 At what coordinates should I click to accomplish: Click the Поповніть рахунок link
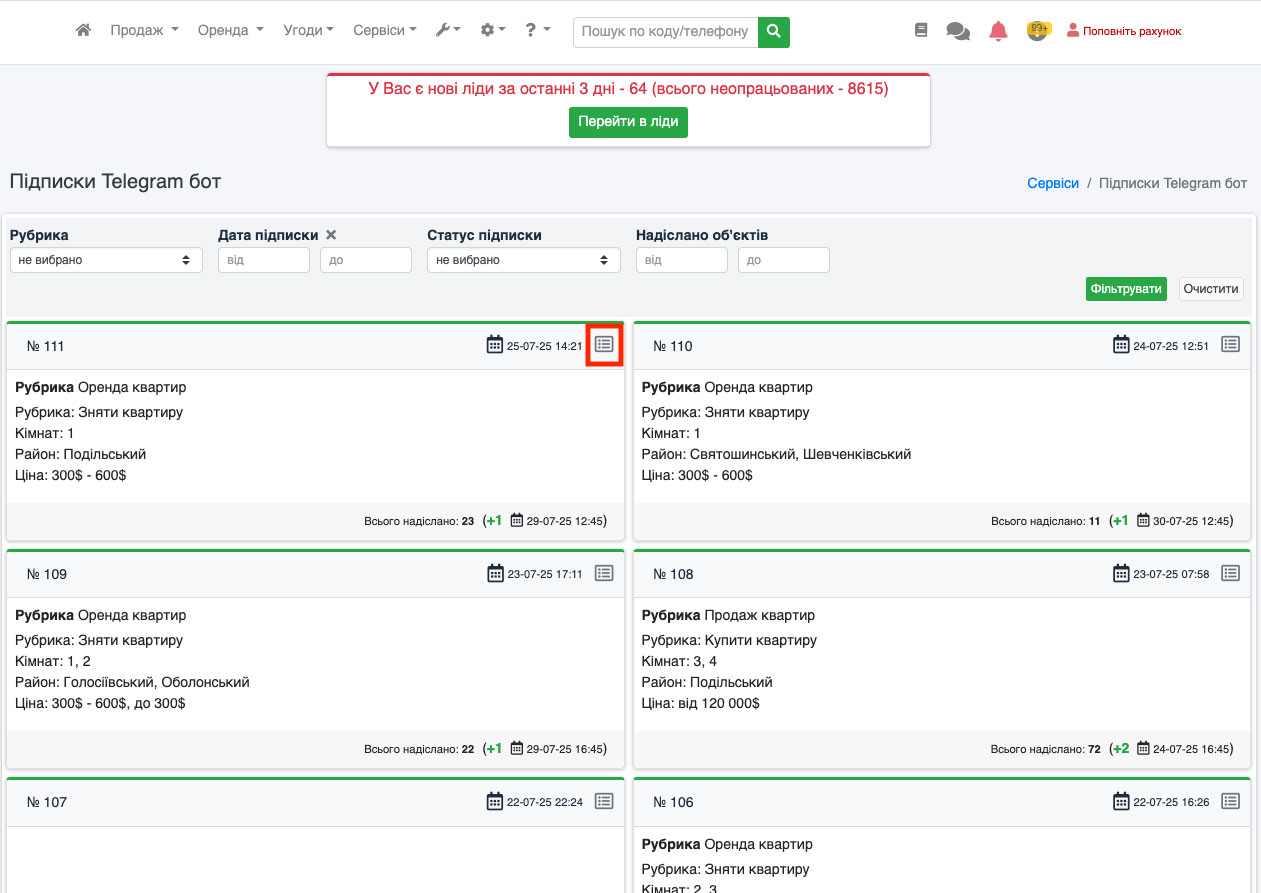pyautogui.click(x=1124, y=31)
